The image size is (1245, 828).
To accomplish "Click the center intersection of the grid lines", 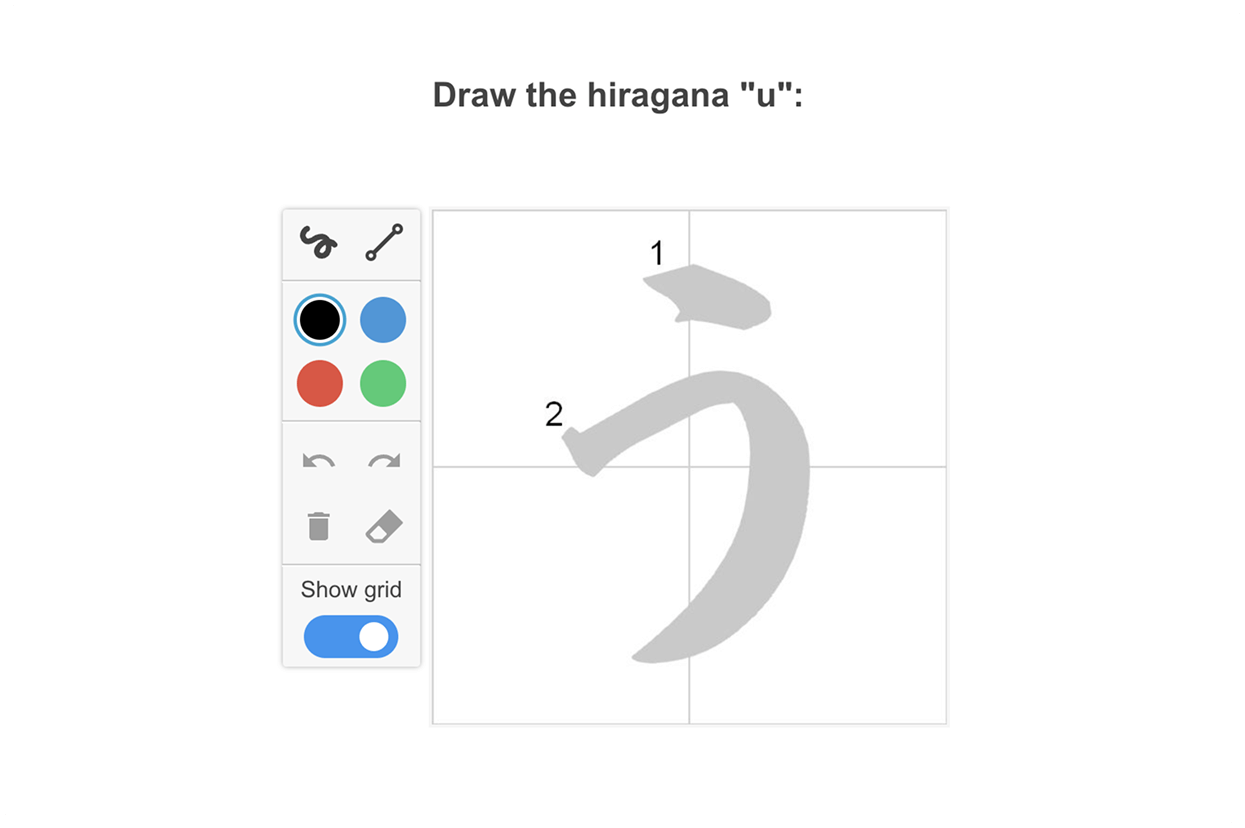I will tap(689, 467).
